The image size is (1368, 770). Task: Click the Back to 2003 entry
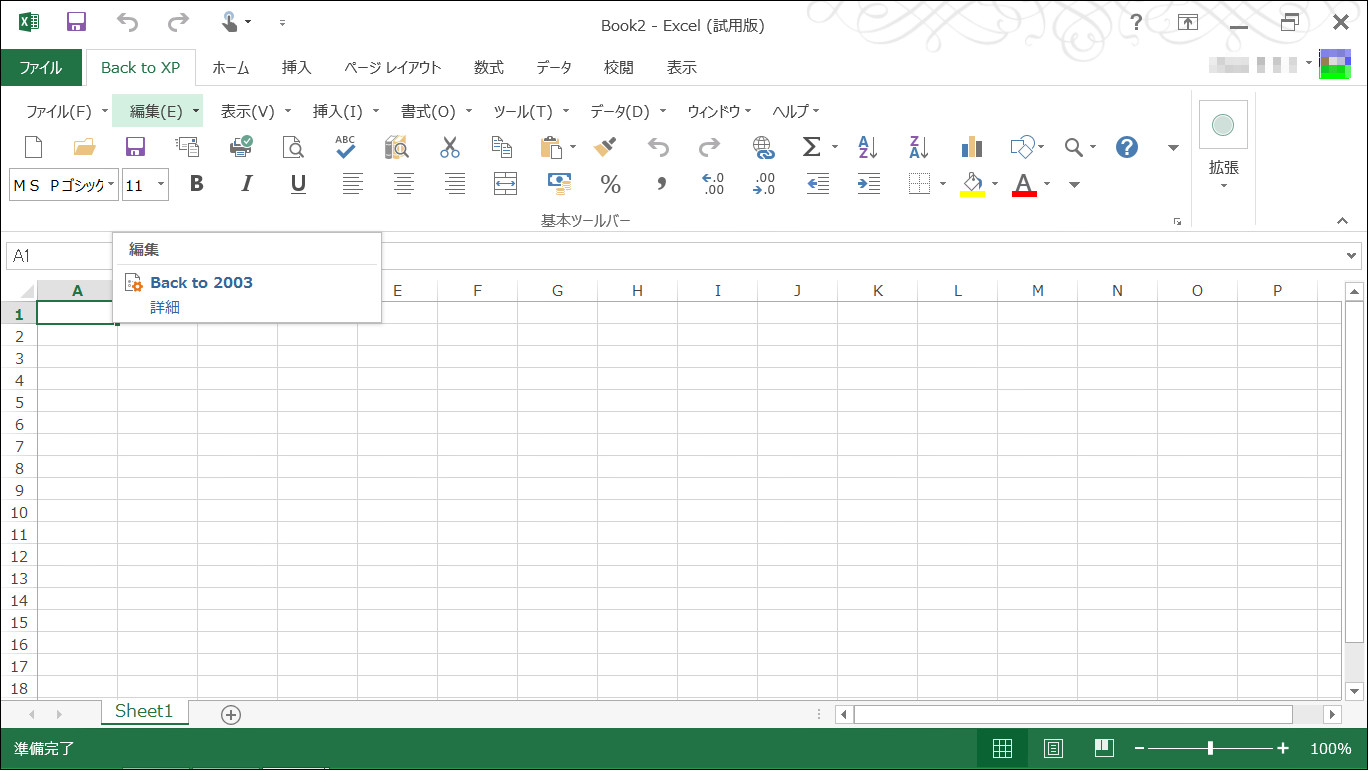click(200, 282)
